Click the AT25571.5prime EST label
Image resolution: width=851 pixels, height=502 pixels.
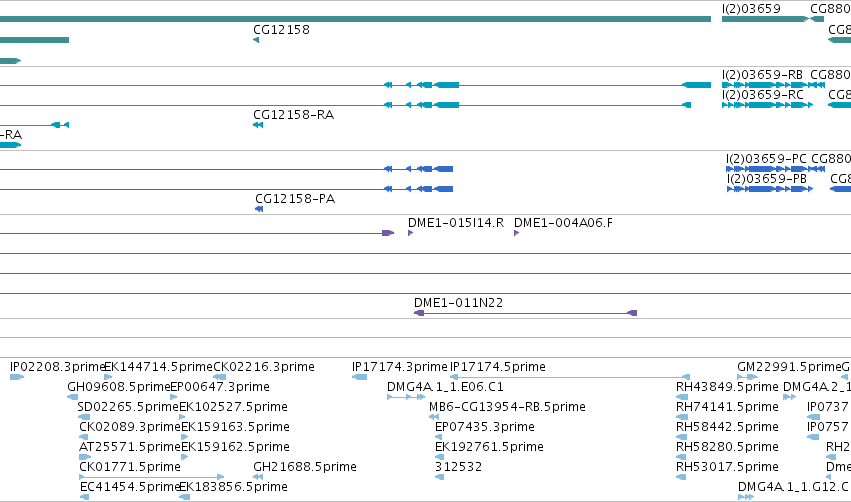pyautogui.click(x=130, y=447)
